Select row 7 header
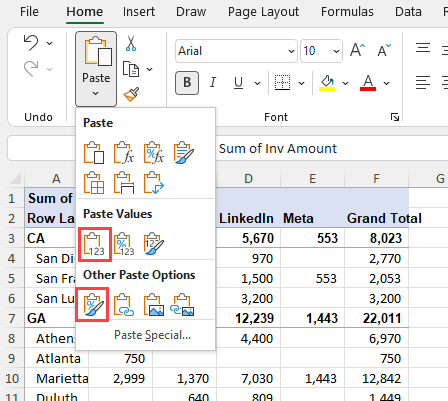This screenshot has height=401, width=448. [x=12, y=318]
